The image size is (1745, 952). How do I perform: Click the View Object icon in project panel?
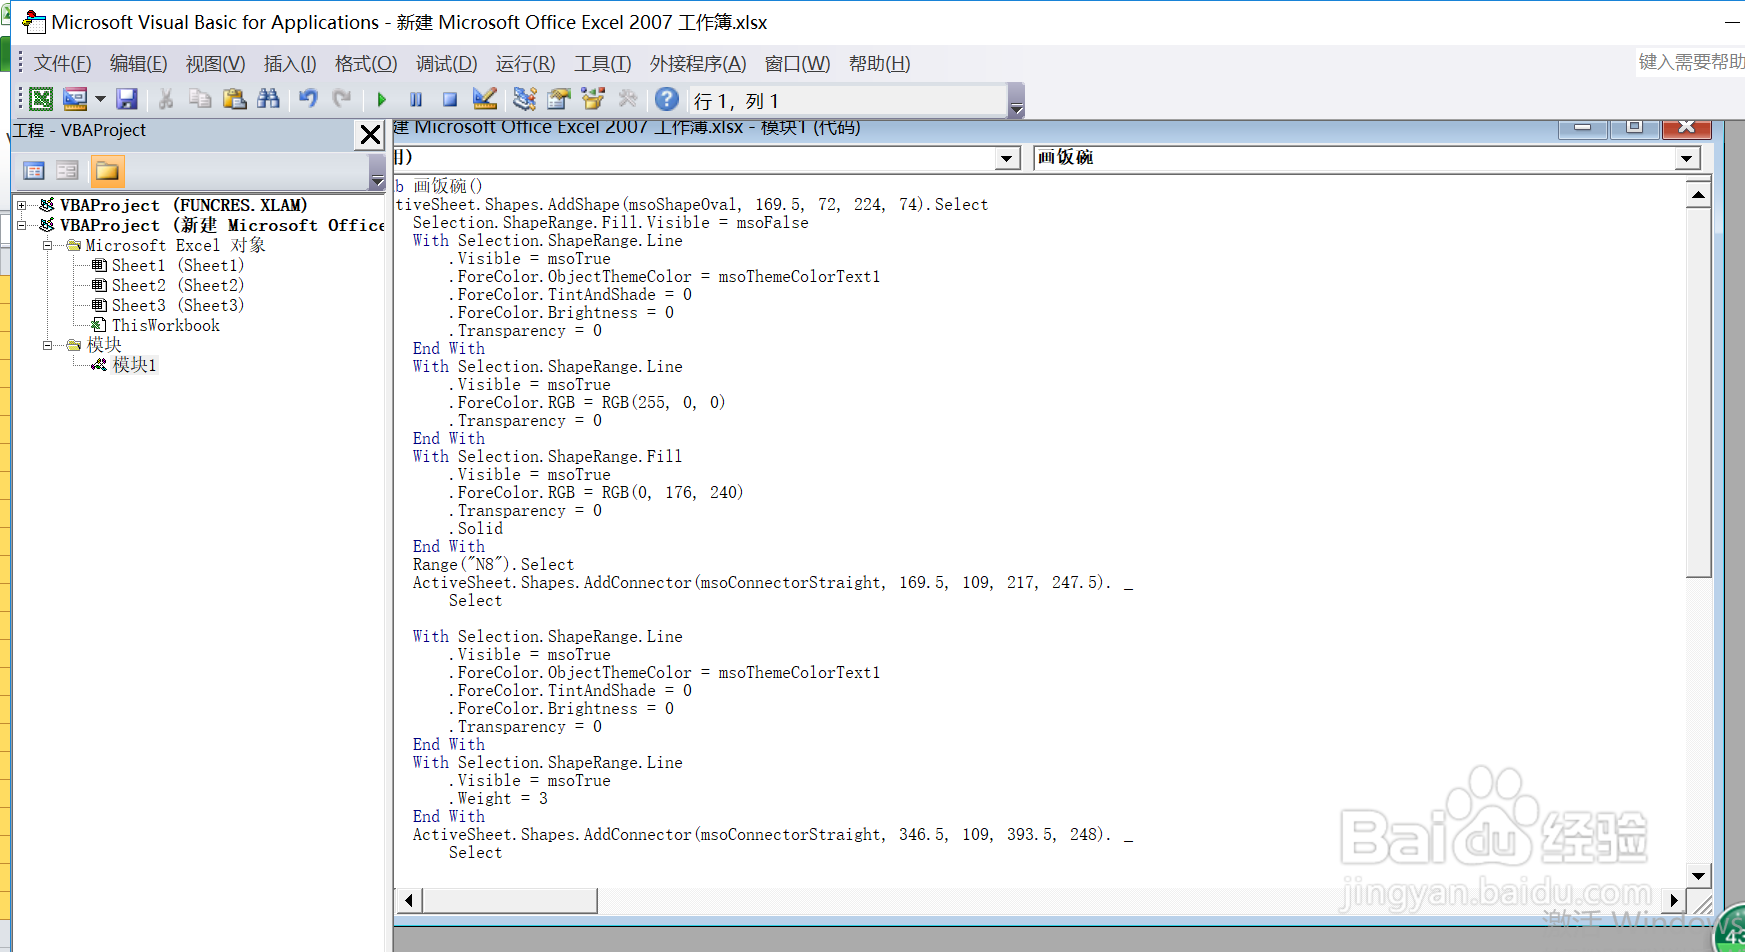click(x=68, y=171)
